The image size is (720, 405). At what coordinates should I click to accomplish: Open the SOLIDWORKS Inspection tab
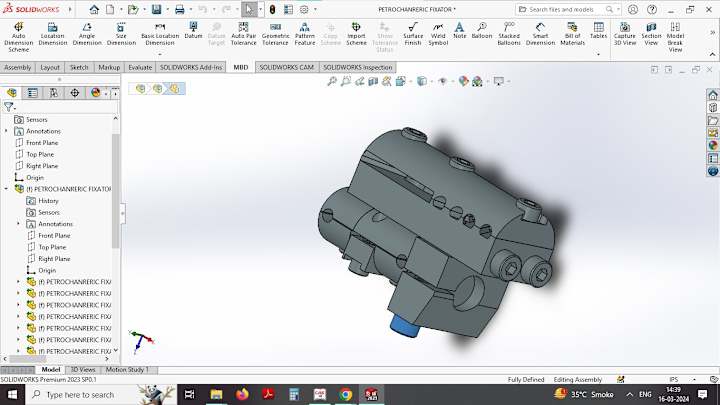pos(358,68)
